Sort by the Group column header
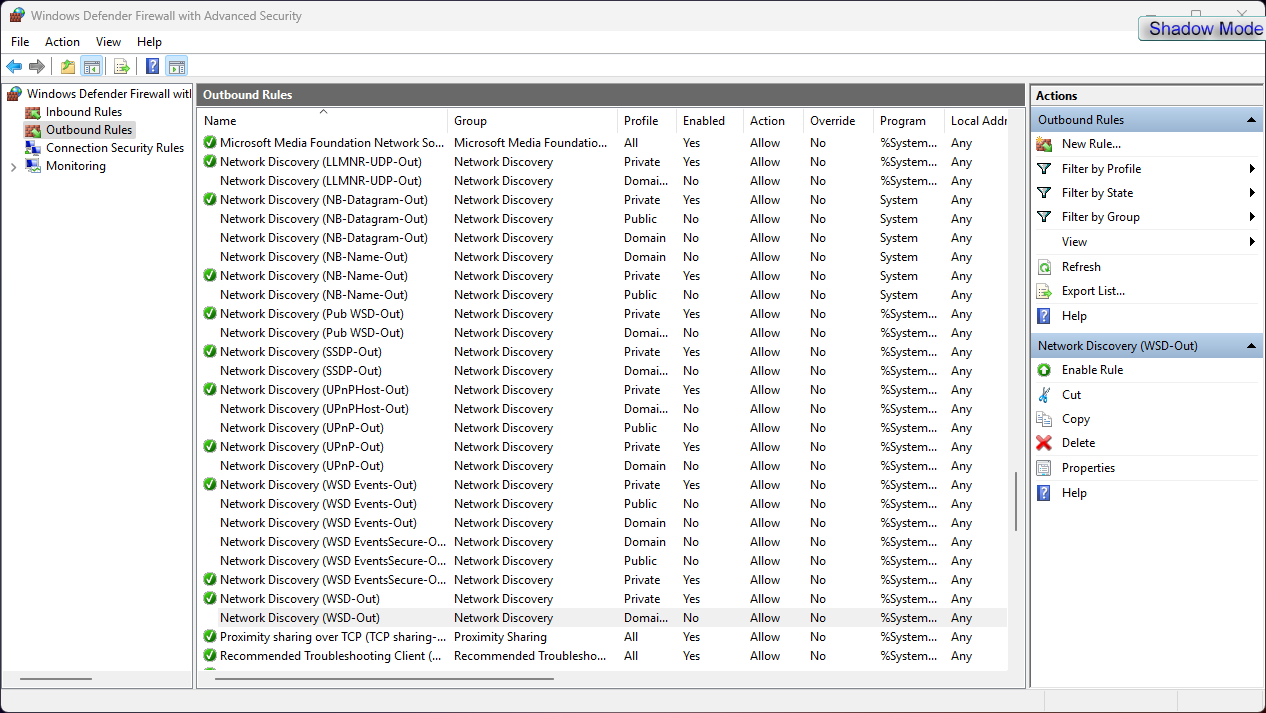1266x713 pixels. (532, 121)
